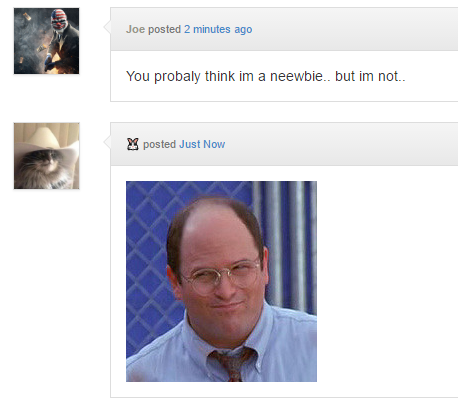Image resolution: width=458 pixels, height=404 pixels.
Task: Click the words 'but im not..'
Action: coord(370,76)
